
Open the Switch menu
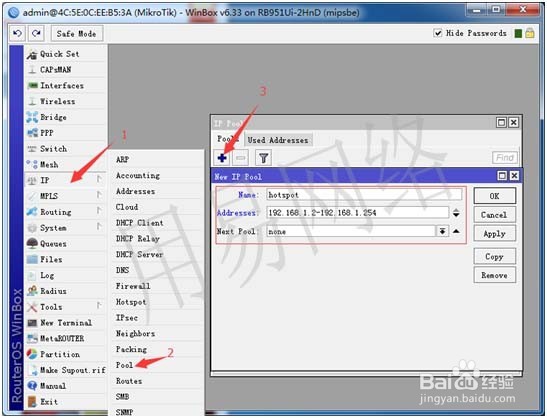coord(66,149)
